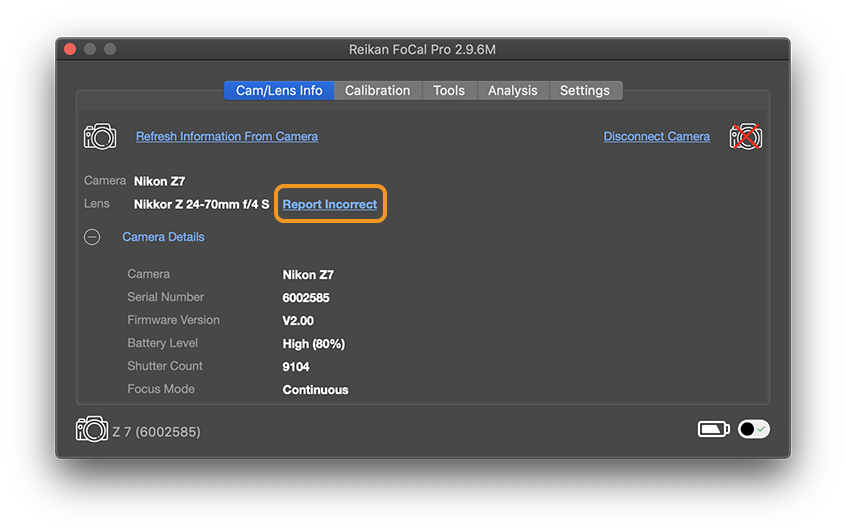Click the Firmware Version label
Viewport: 846px width, 532px height.
[x=174, y=320]
